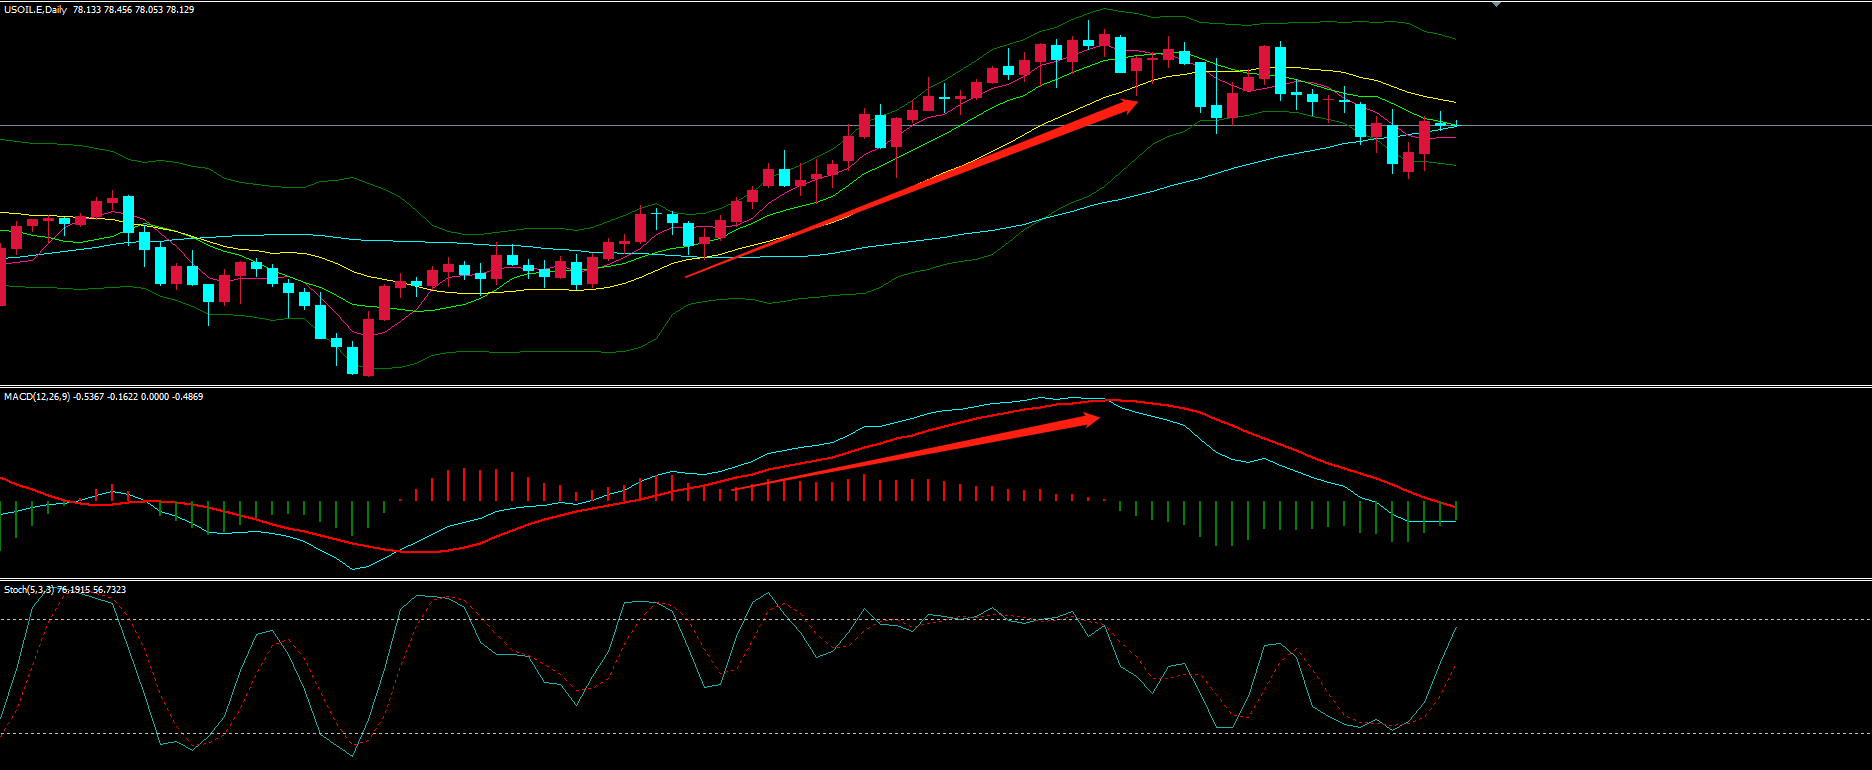Click the 78.129 close price in header
Viewport: 1872px width, 770px height.
(180, 10)
